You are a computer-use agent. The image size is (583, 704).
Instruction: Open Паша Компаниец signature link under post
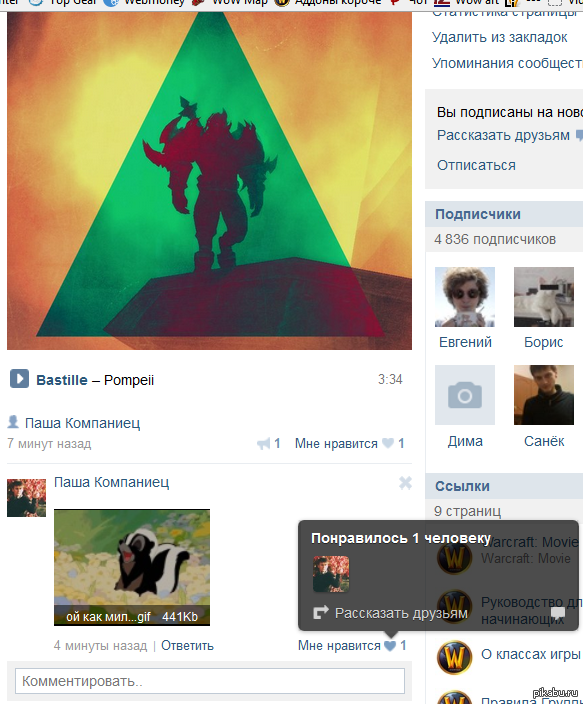coord(82,423)
